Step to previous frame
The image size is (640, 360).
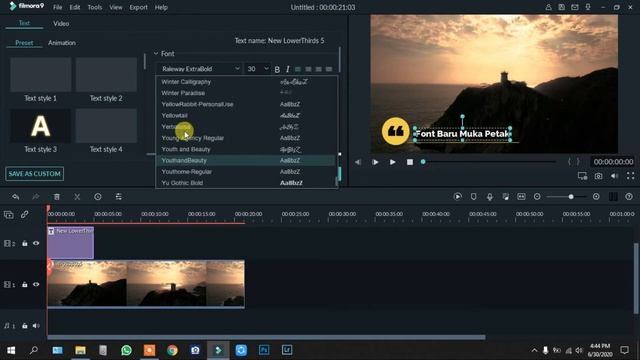pyautogui.click(x=358, y=162)
